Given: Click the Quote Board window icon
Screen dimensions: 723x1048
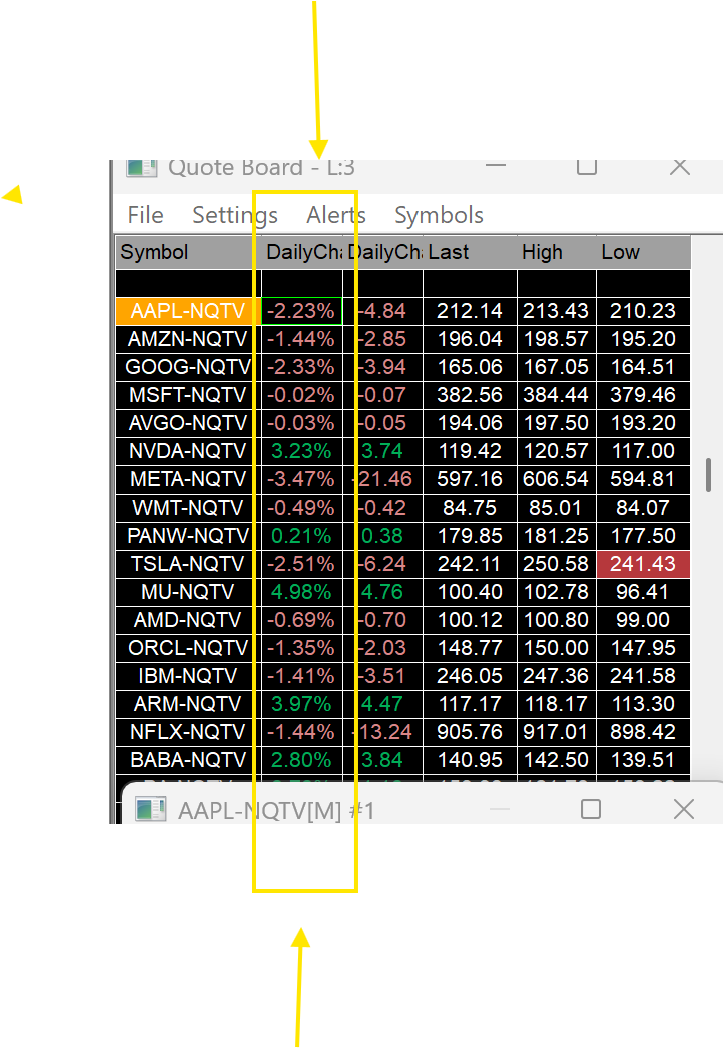Looking at the screenshot, I should pos(142,167).
